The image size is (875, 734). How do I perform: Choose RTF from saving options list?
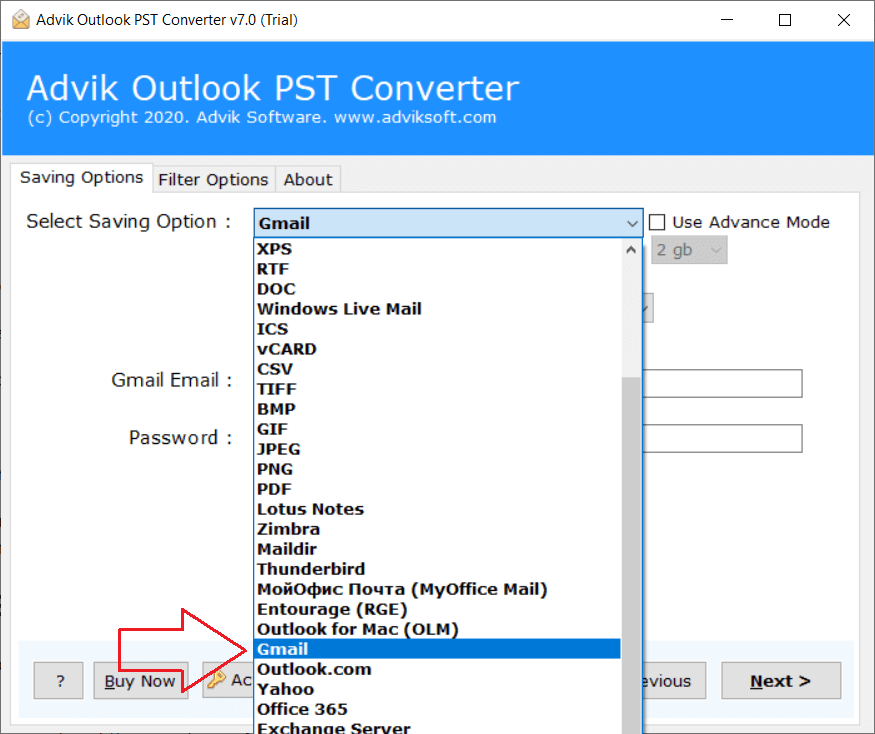pyautogui.click(x=438, y=269)
